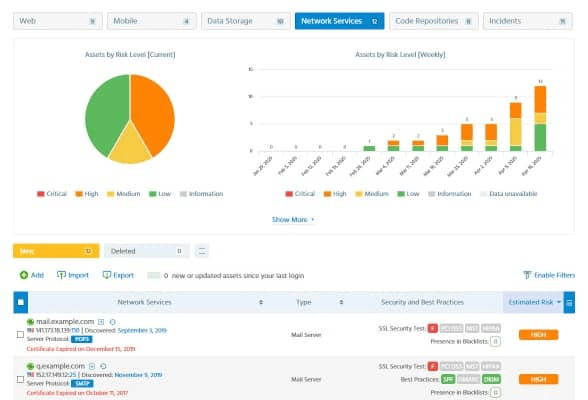Click the refresh icon next to mail.example.com
This screenshot has height=400, width=588.
(112, 322)
